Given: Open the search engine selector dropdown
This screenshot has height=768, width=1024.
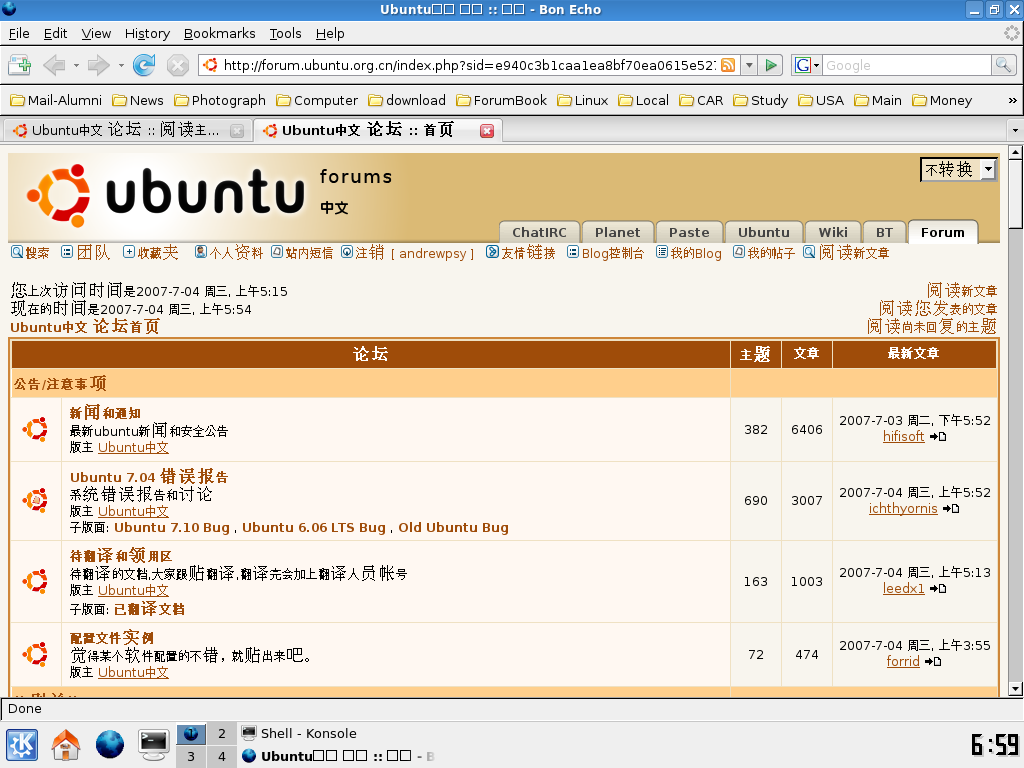Looking at the screenshot, I should [807, 65].
